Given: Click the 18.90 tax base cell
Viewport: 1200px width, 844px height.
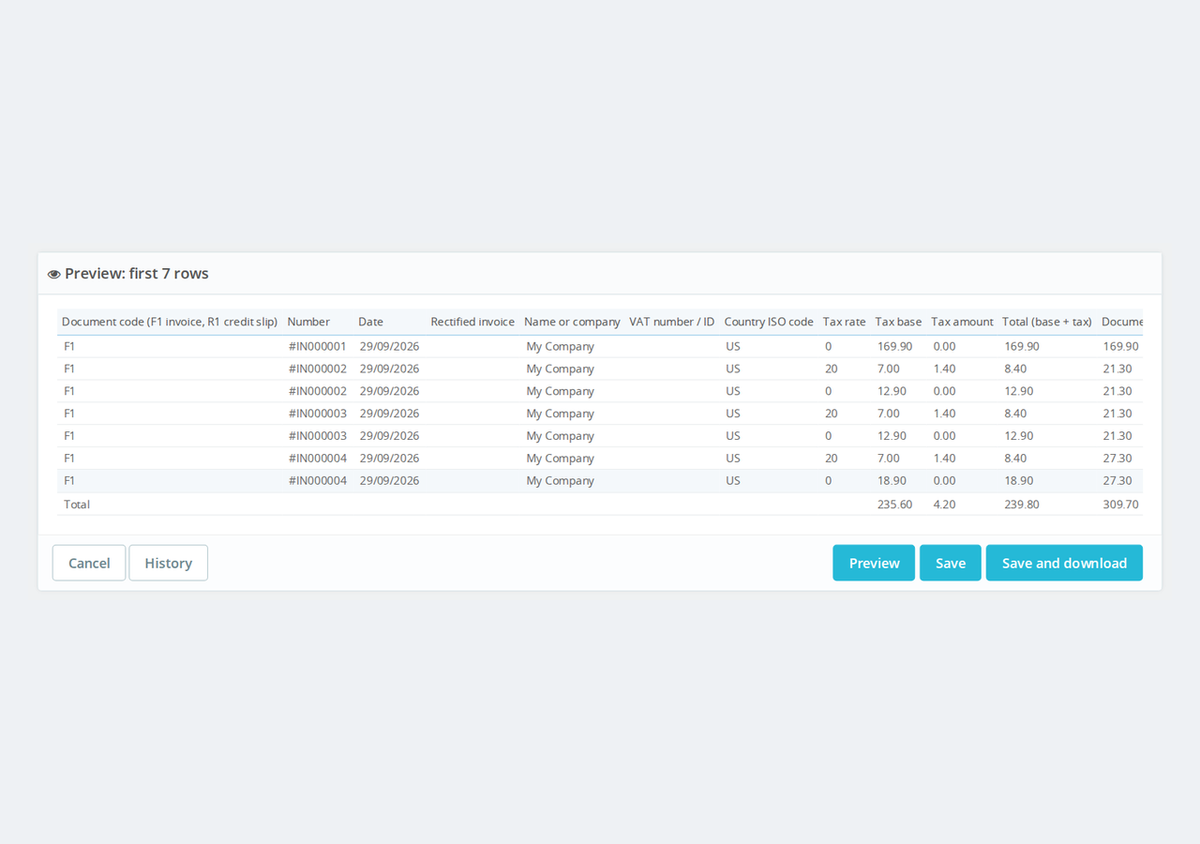Looking at the screenshot, I should point(892,481).
